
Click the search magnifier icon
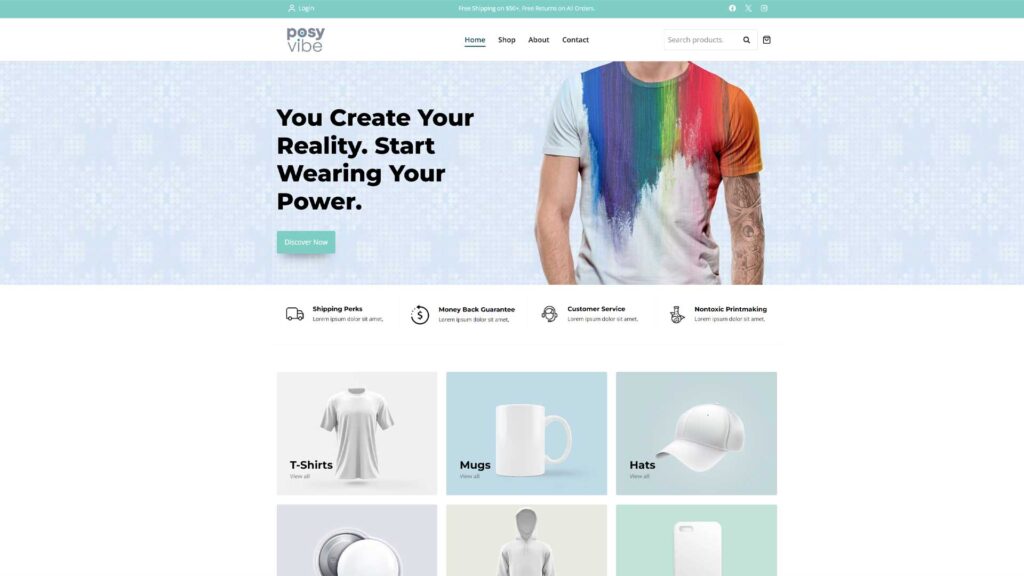pos(746,40)
